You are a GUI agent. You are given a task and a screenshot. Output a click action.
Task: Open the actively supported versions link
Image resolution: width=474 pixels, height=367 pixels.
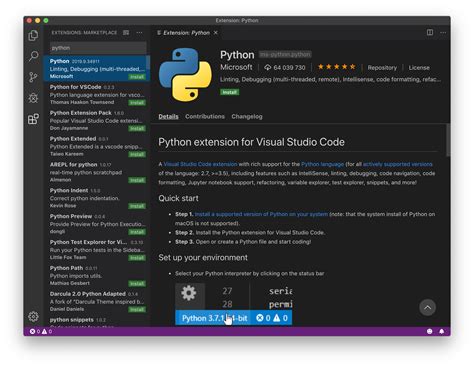(397, 164)
